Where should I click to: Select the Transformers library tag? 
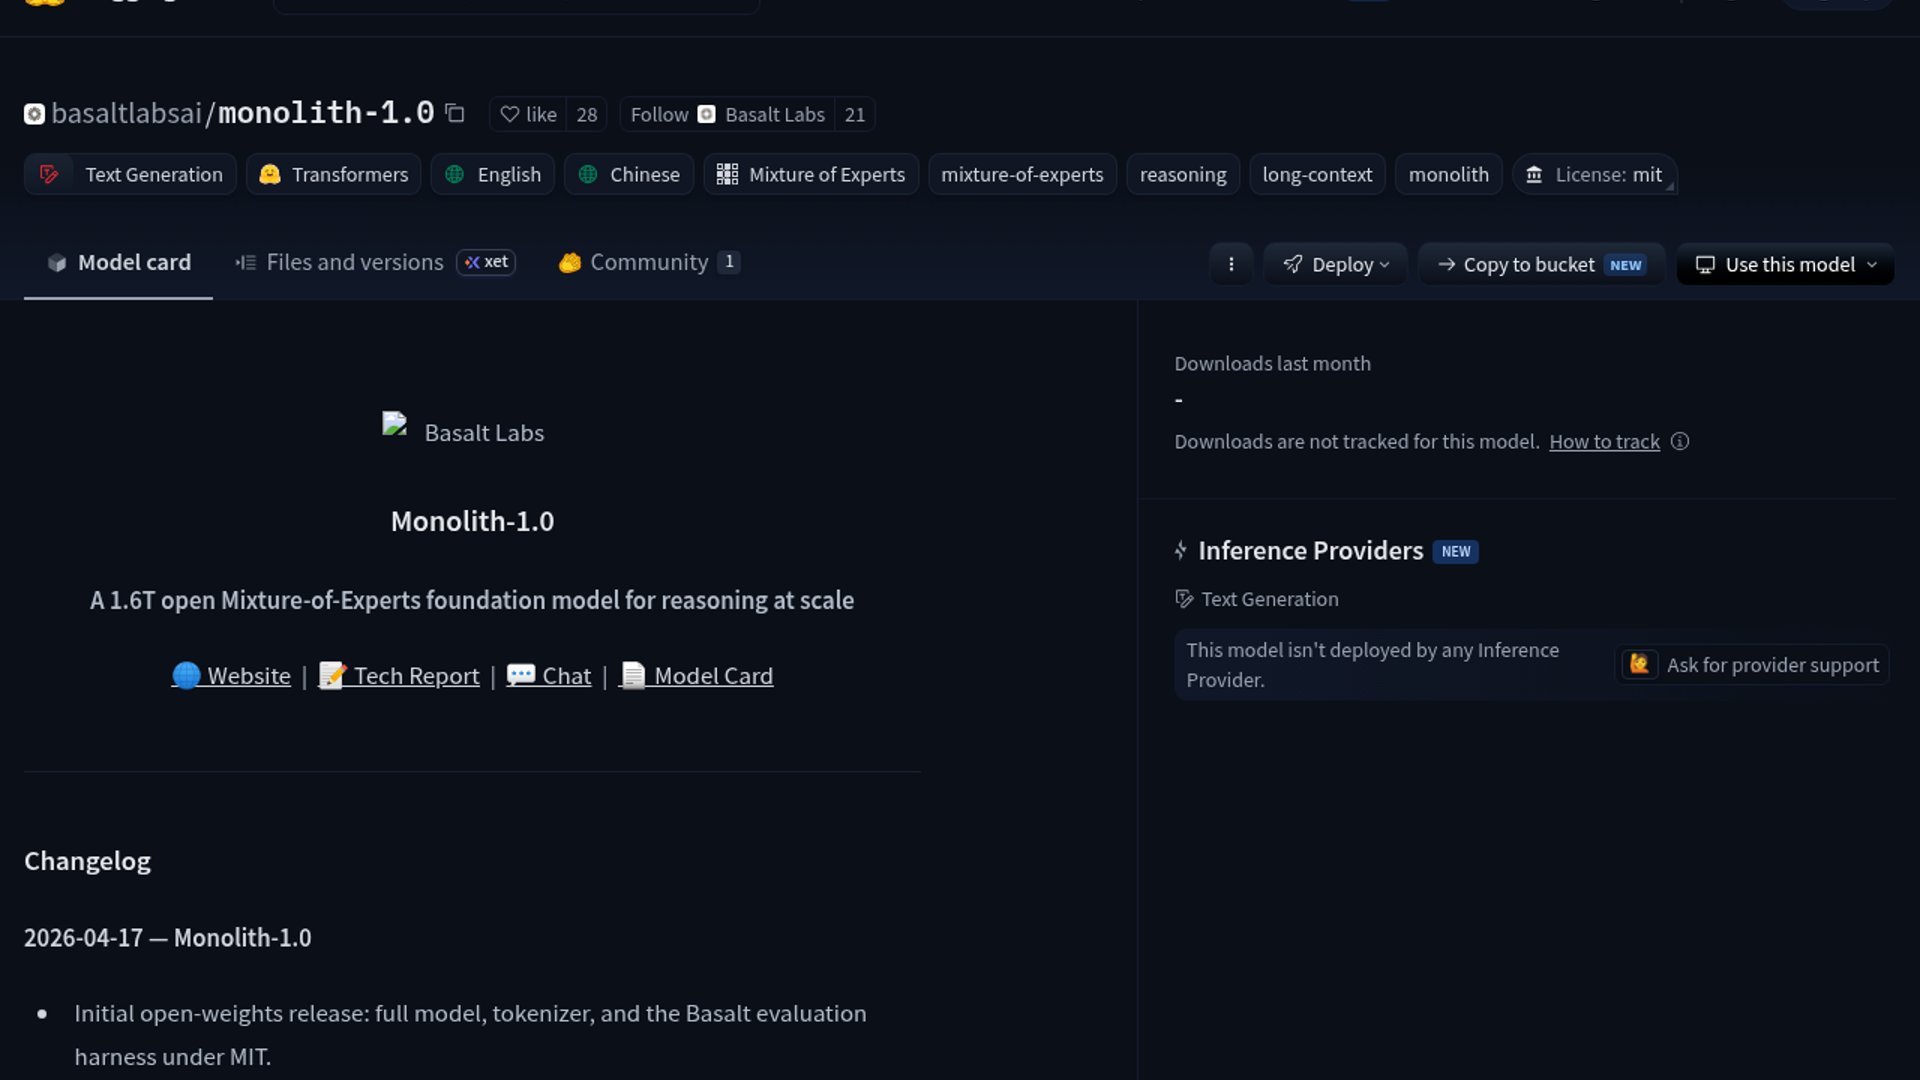333,174
